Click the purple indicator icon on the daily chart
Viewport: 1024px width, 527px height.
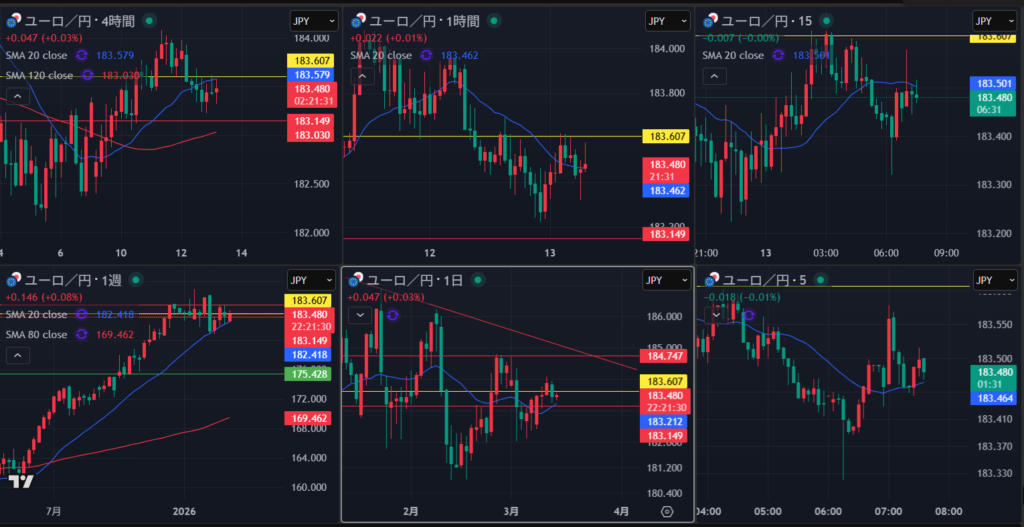pyautogui.click(x=391, y=314)
